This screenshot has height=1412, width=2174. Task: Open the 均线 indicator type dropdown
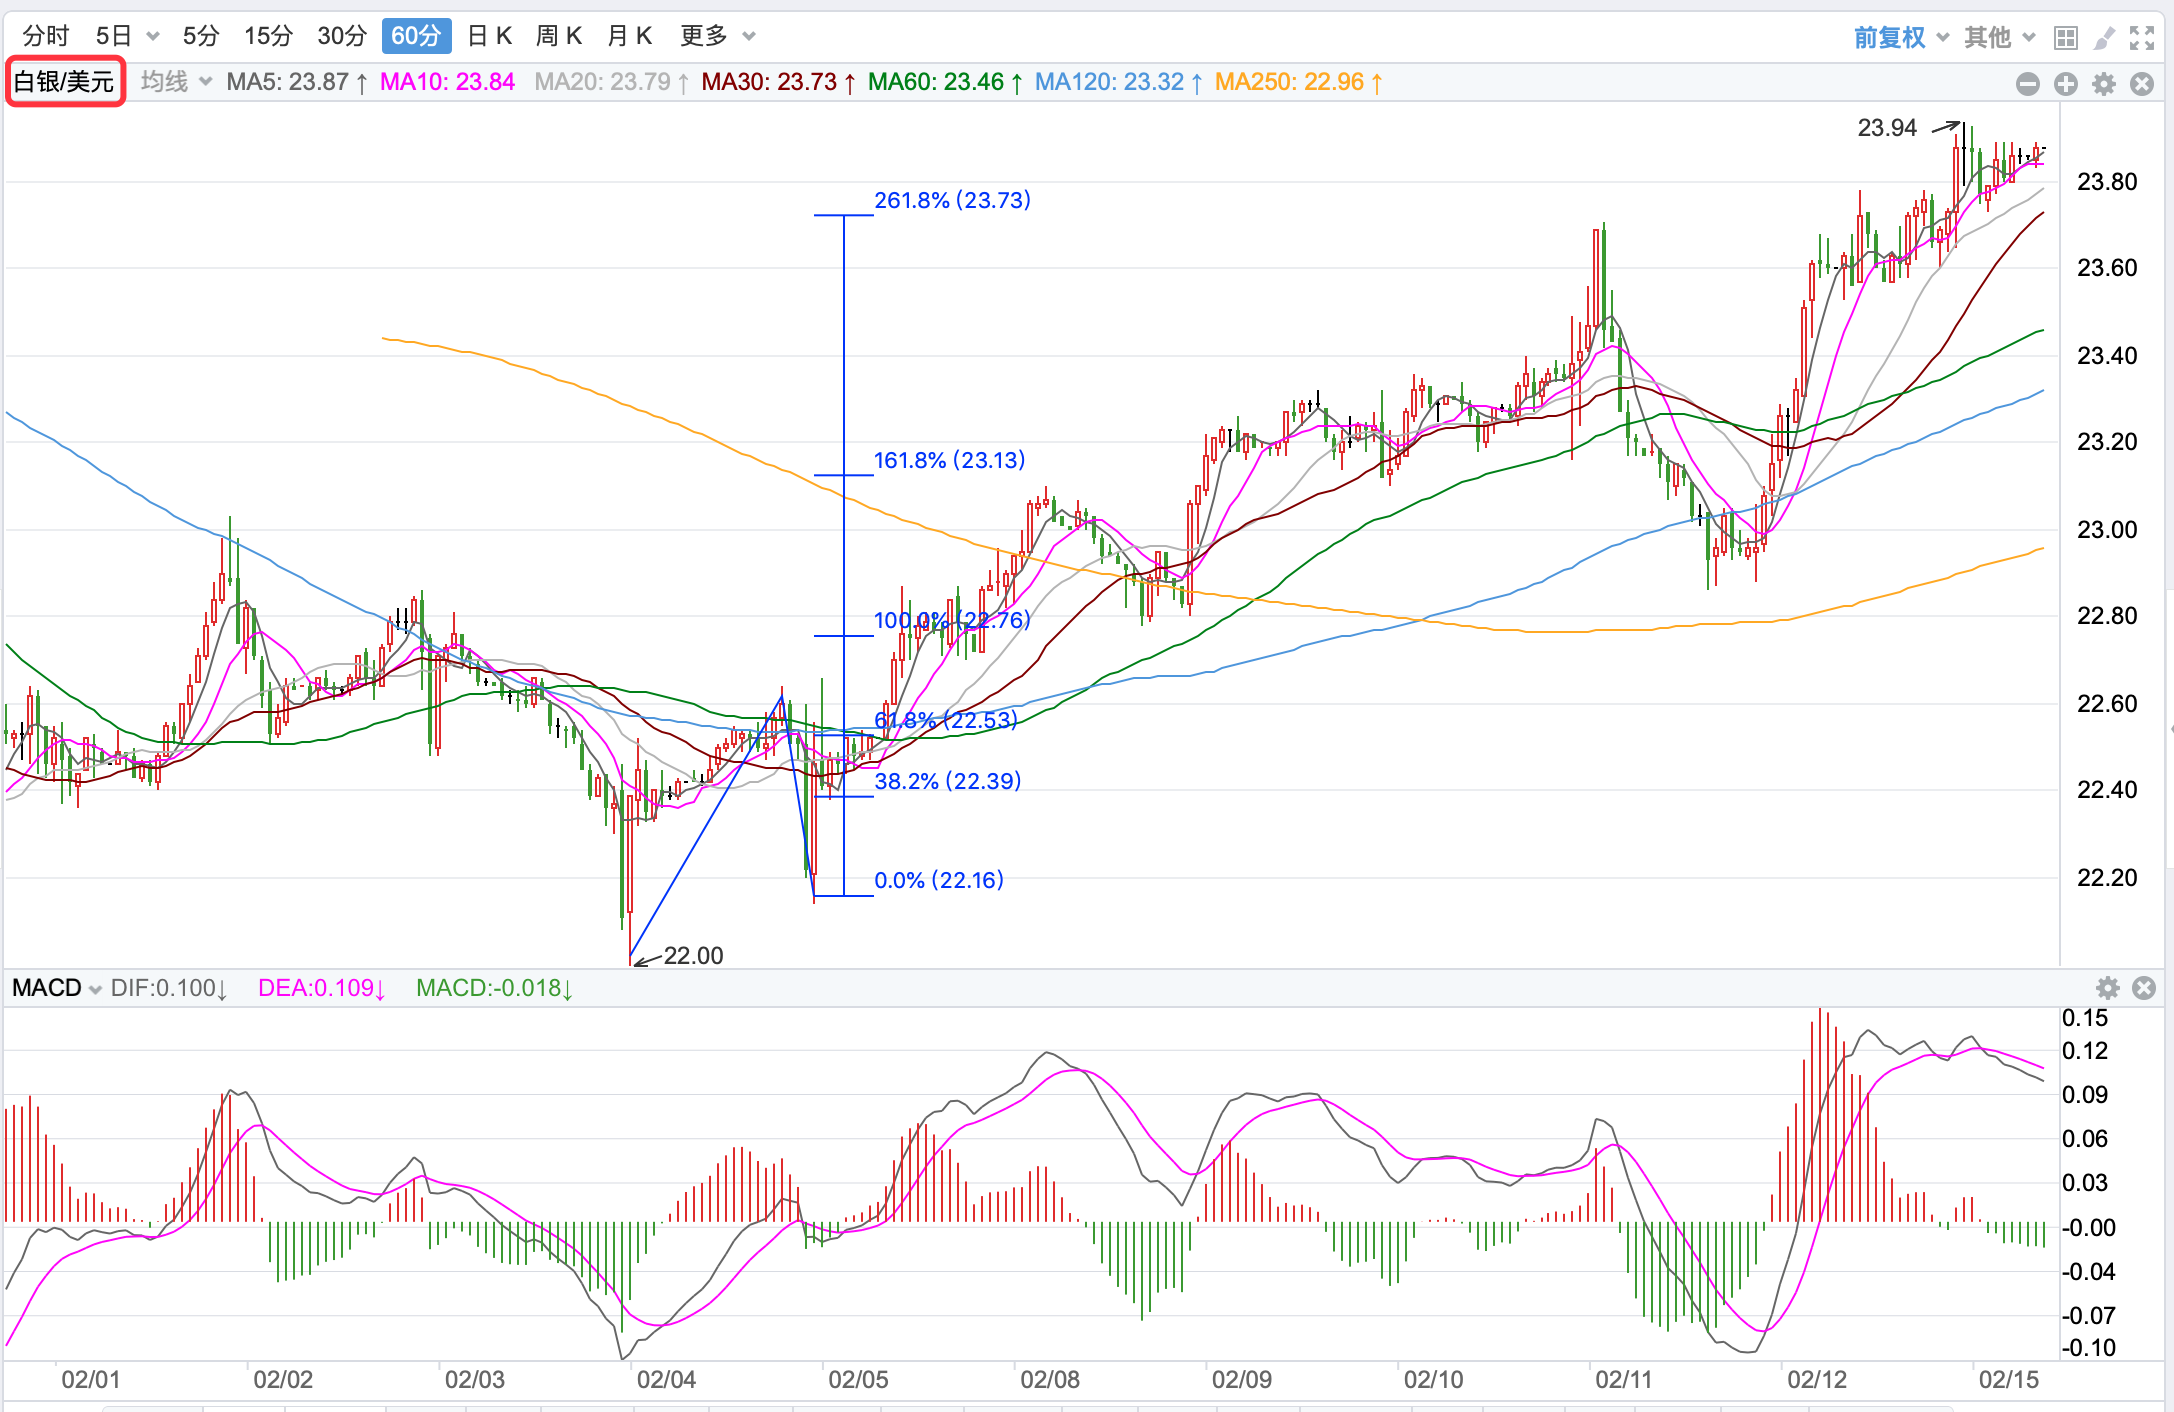176,81
